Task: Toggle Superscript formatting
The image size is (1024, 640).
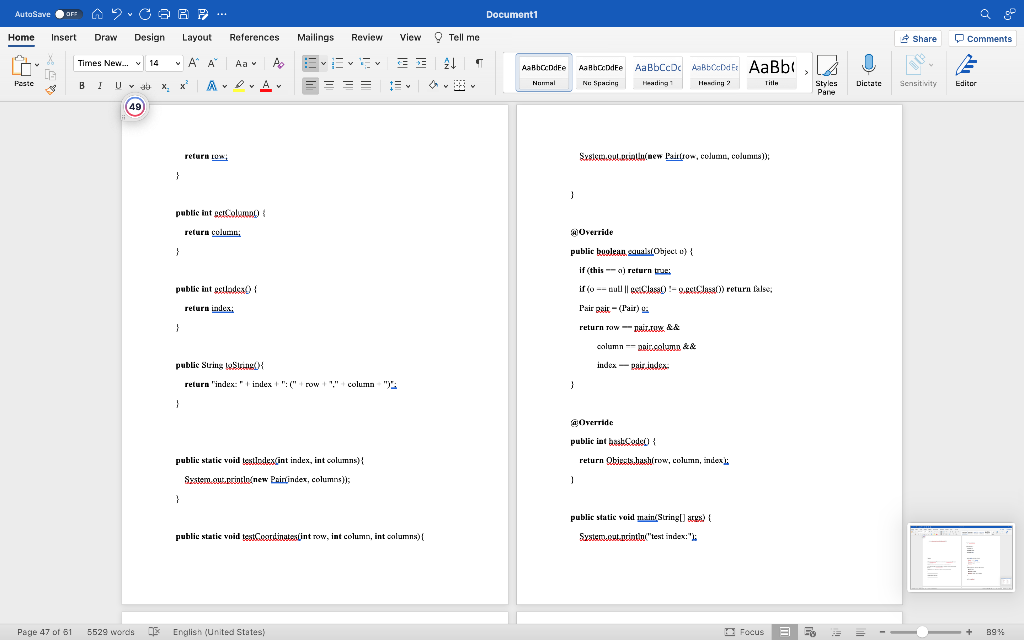Action: click(x=184, y=86)
